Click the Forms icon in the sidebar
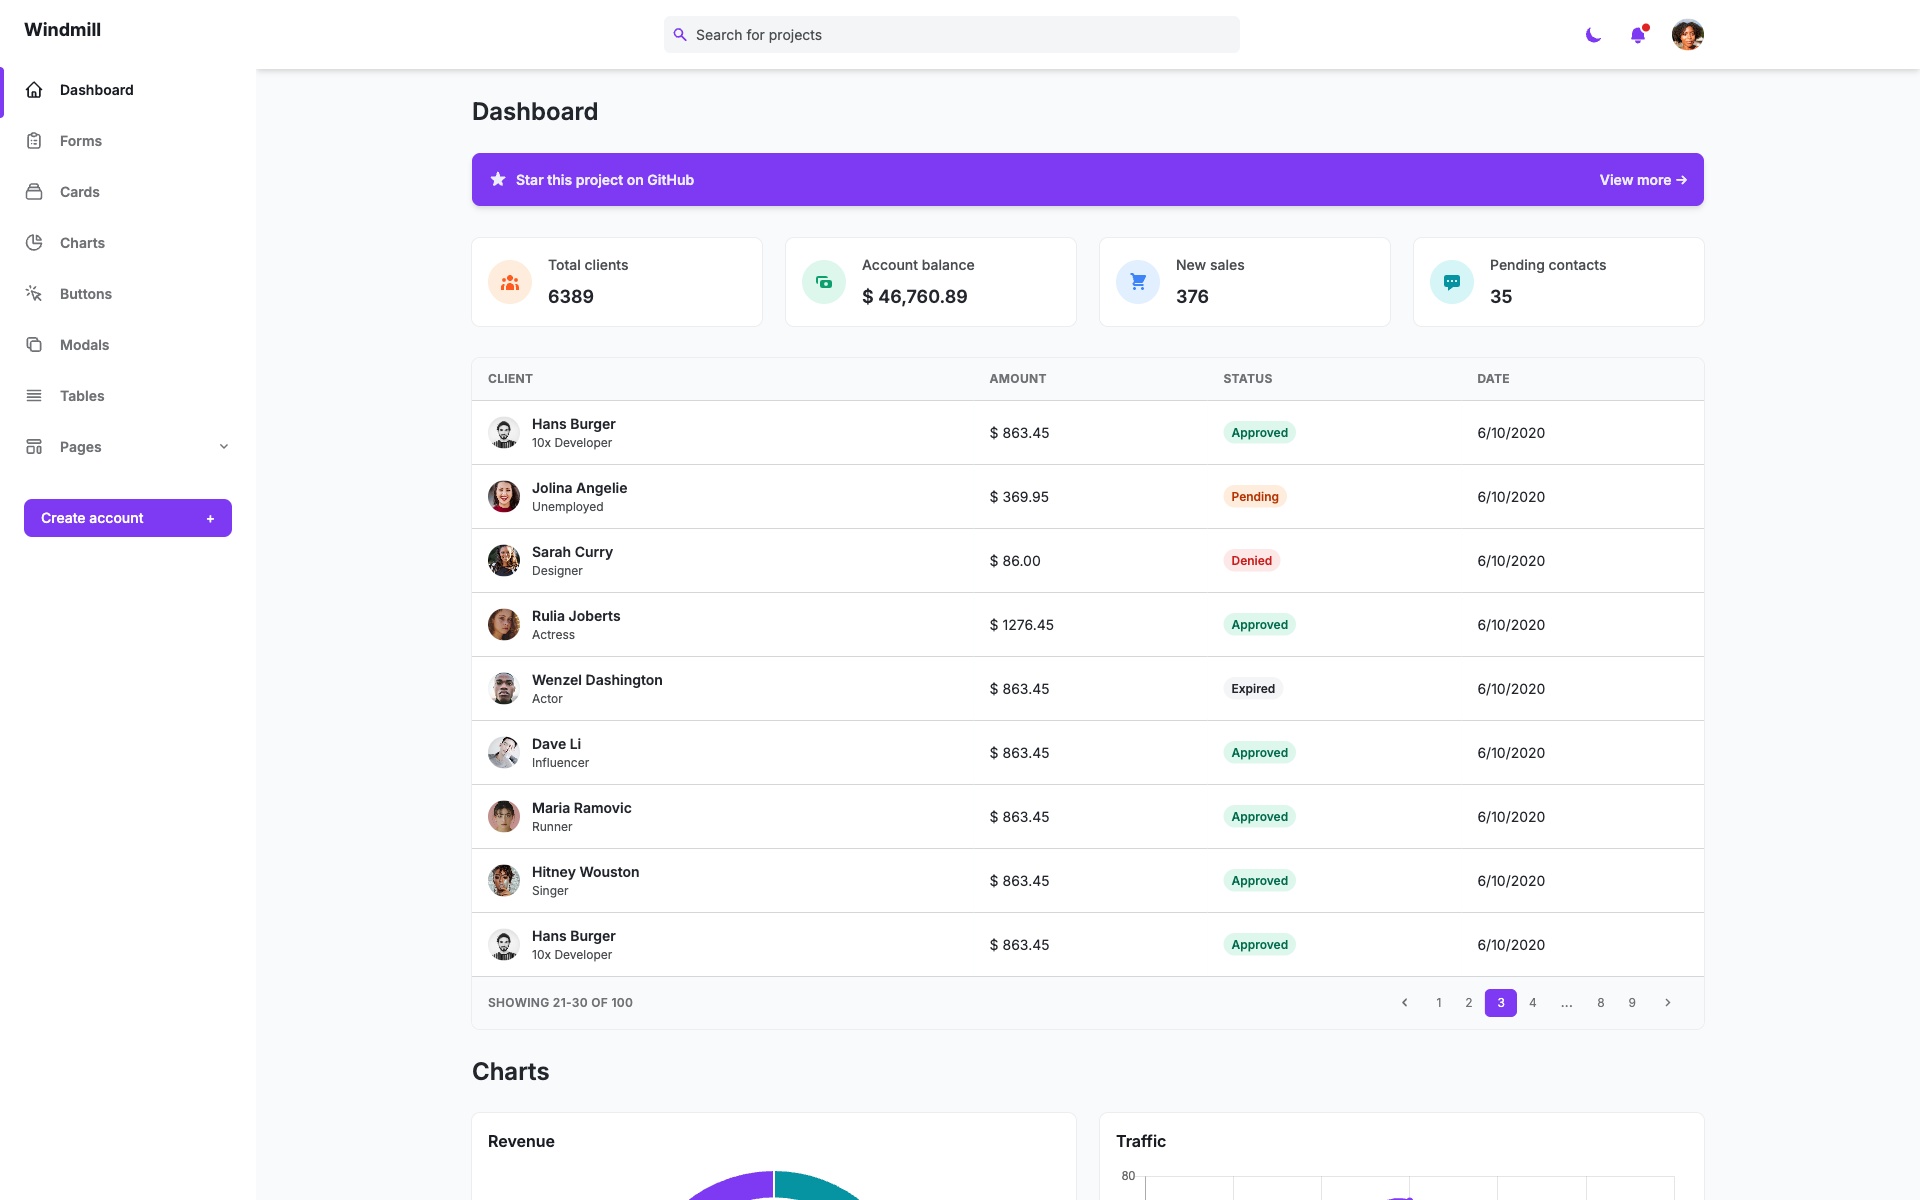 coord(35,141)
